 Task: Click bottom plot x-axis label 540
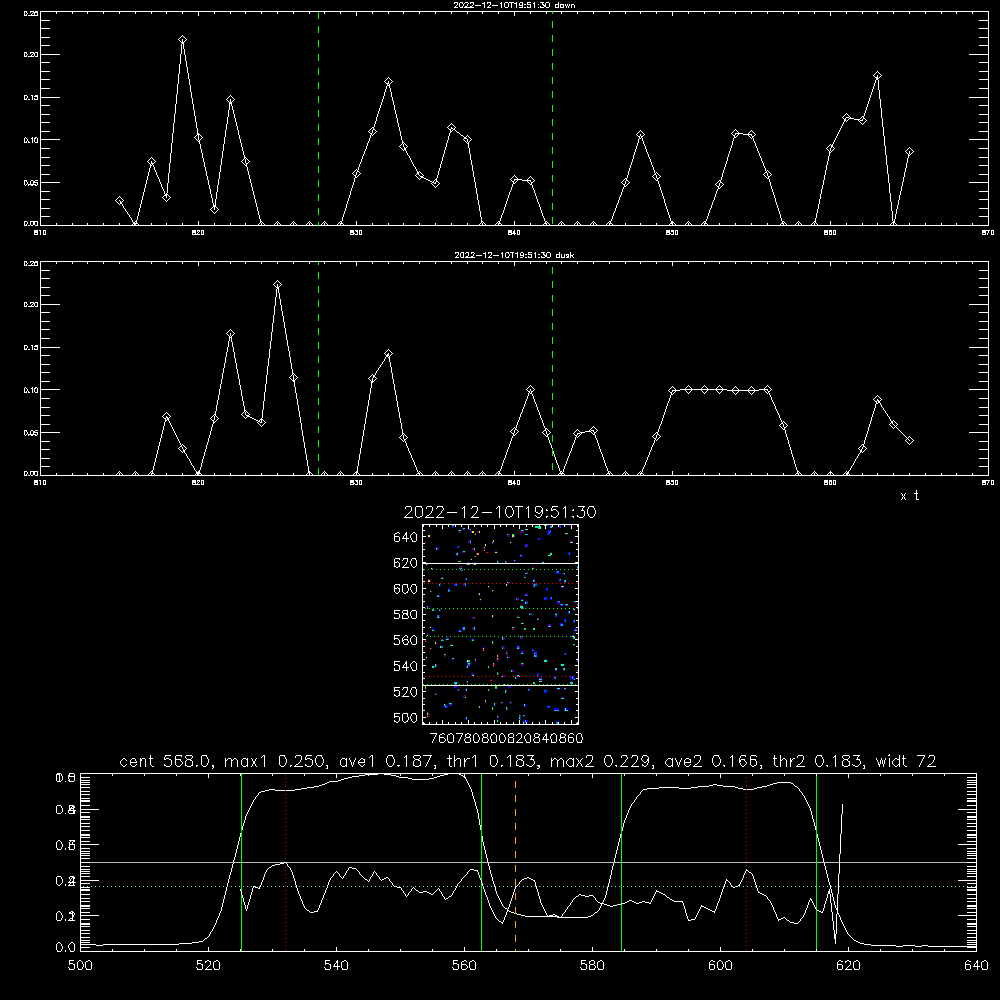click(x=336, y=966)
